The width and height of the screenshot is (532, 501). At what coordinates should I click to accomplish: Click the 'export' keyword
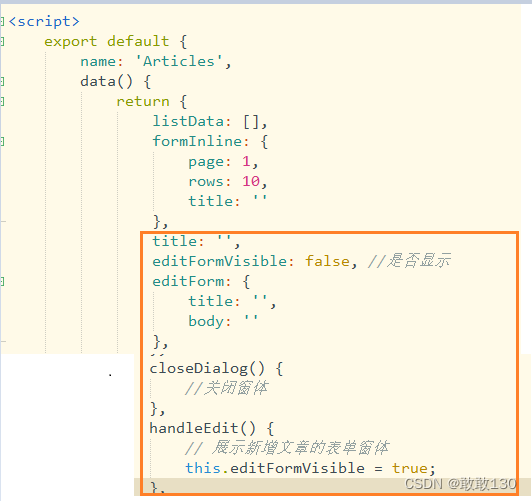coord(71,42)
